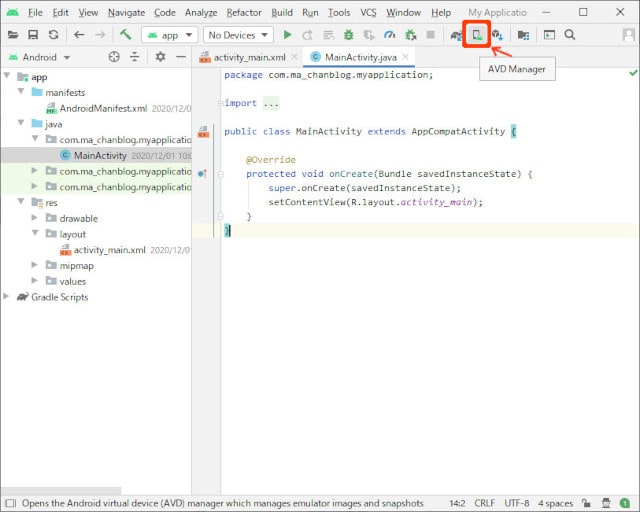Open the Refactor menu

[x=244, y=13]
